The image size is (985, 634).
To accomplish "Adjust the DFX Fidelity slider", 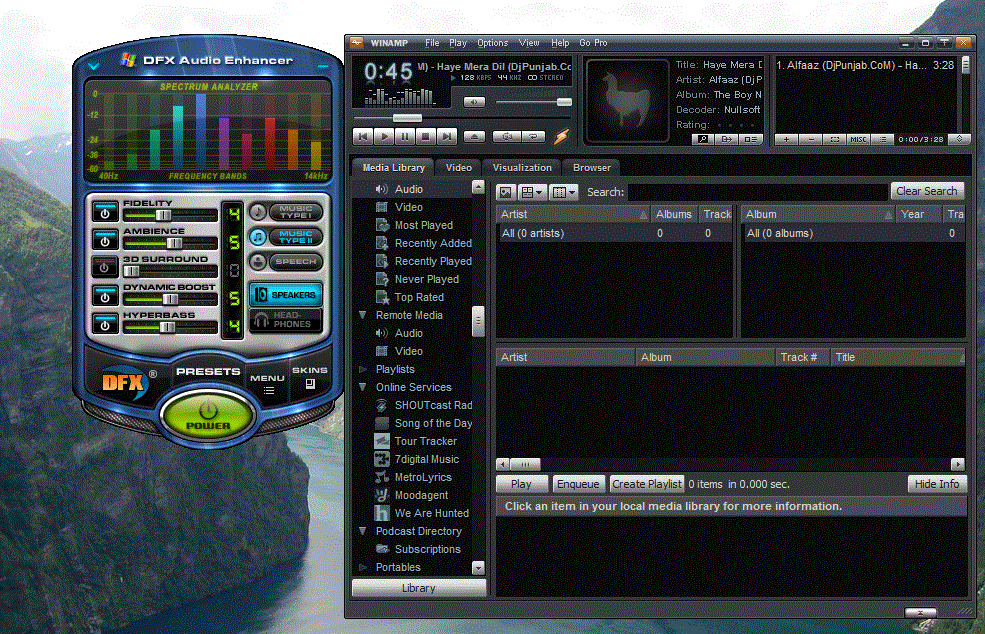I will click(x=163, y=216).
